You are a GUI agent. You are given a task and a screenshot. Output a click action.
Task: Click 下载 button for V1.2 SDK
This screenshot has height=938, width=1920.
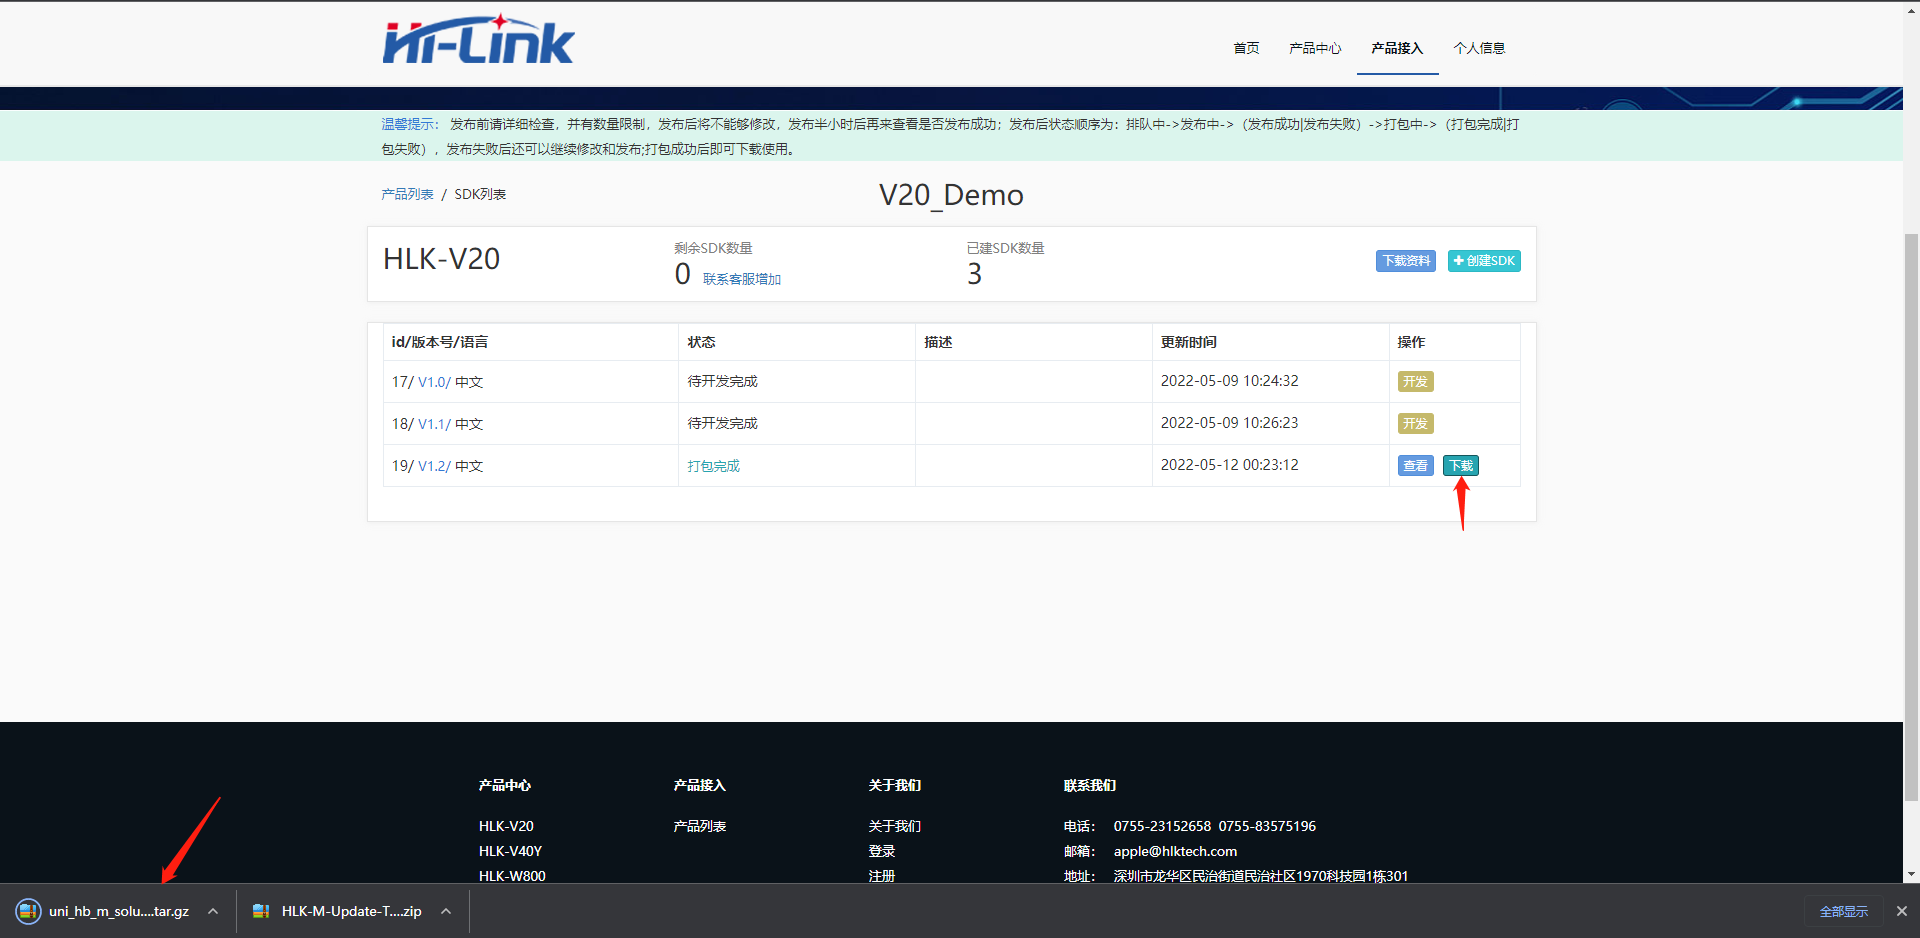tap(1461, 466)
